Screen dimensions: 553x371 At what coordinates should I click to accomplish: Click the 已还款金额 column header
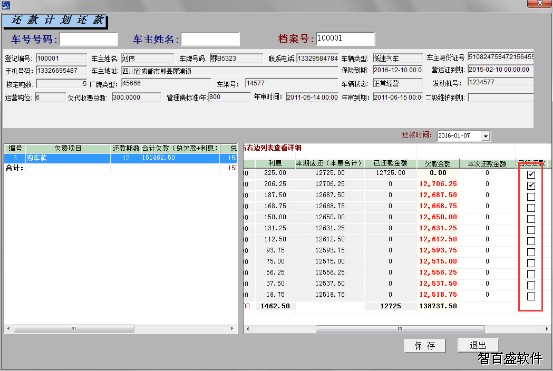(x=390, y=163)
